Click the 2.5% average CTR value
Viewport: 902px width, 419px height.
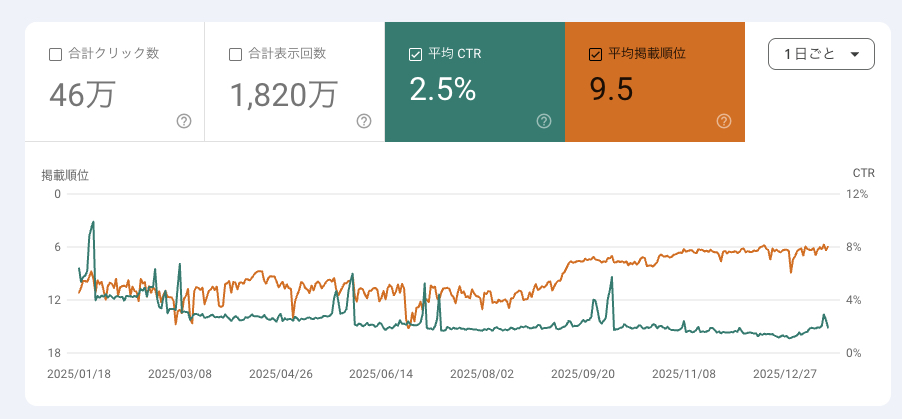tap(443, 90)
